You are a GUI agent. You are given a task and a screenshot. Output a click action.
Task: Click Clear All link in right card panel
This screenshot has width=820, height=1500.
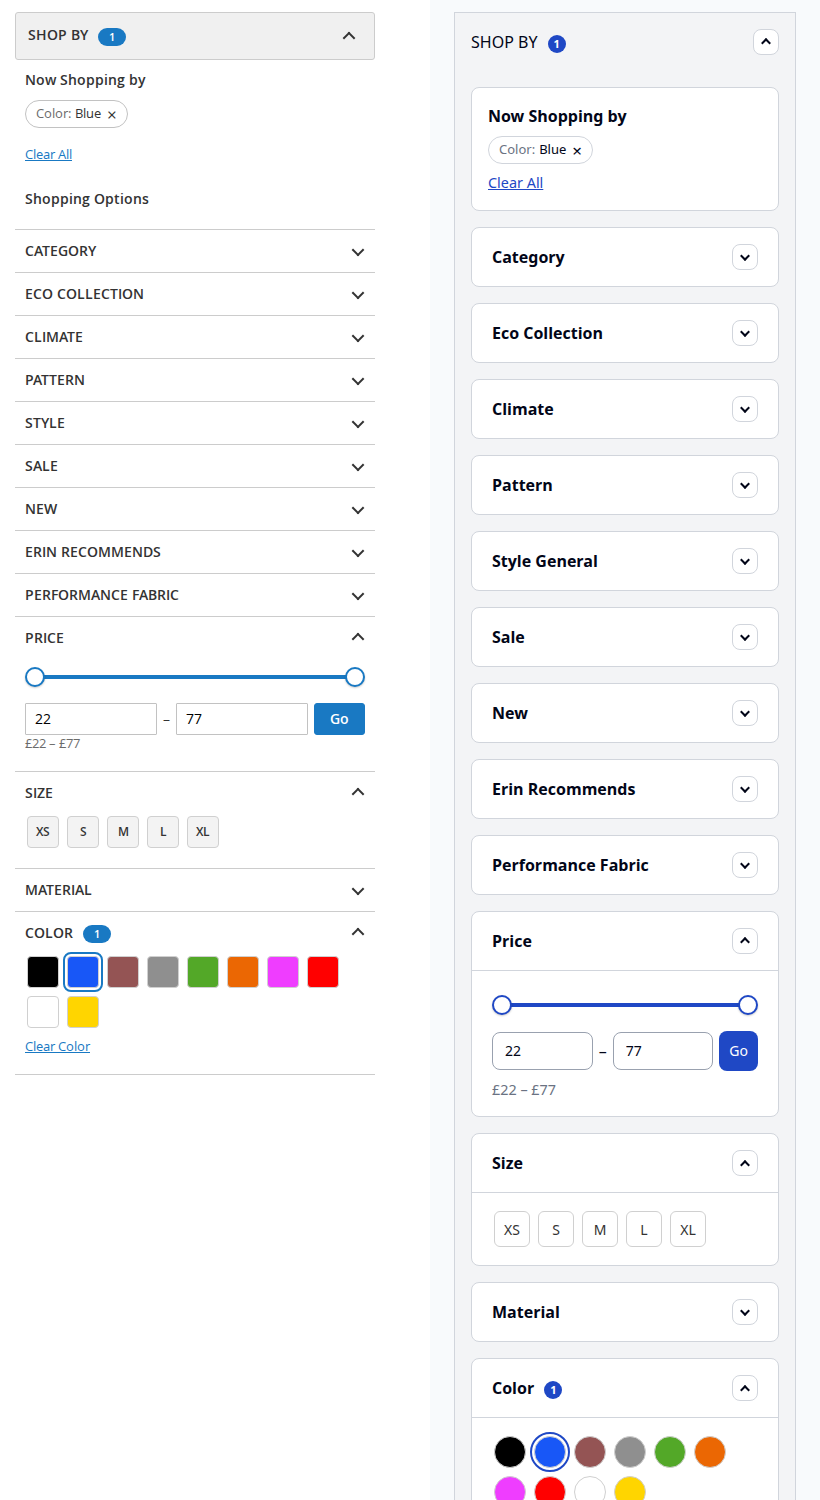(x=516, y=183)
